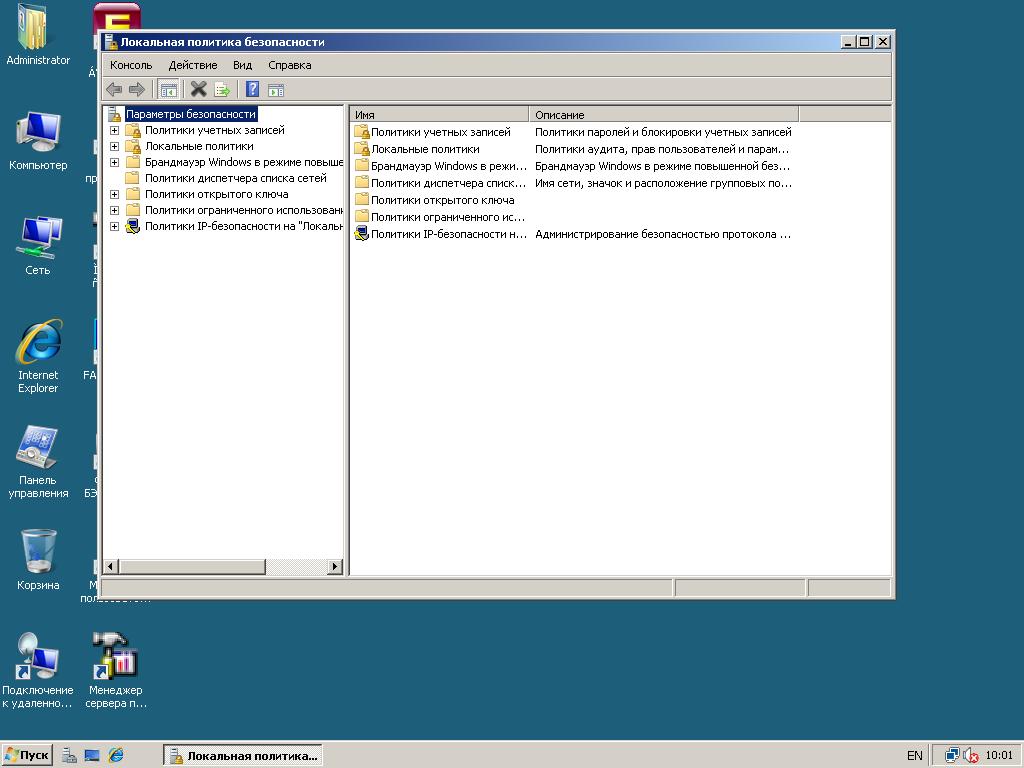The width and height of the screenshot is (1024, 768).
Task: Click Show Desktop quick launch icon
Action: click(x=92, y=756)
